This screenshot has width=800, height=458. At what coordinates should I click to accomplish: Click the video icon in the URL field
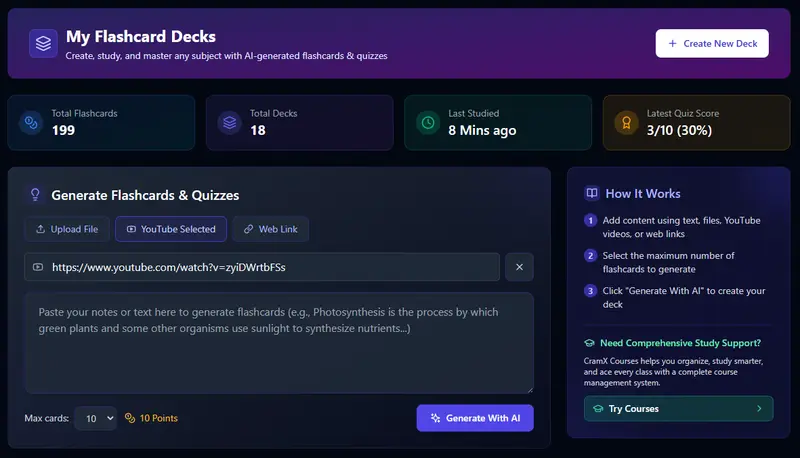click(38, 267)
